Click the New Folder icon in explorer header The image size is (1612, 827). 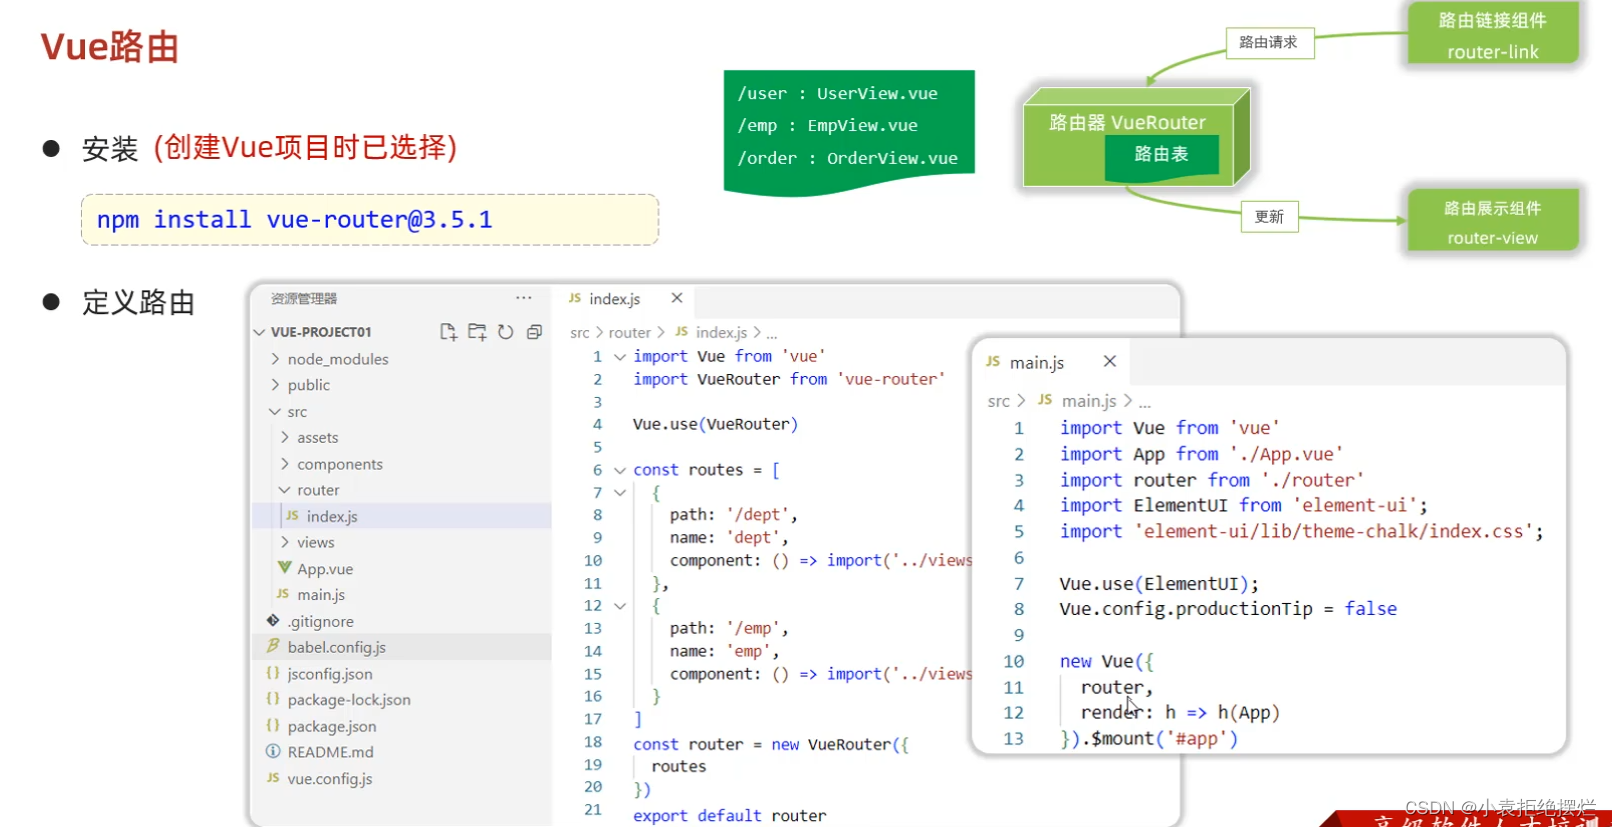pos(477,332)
